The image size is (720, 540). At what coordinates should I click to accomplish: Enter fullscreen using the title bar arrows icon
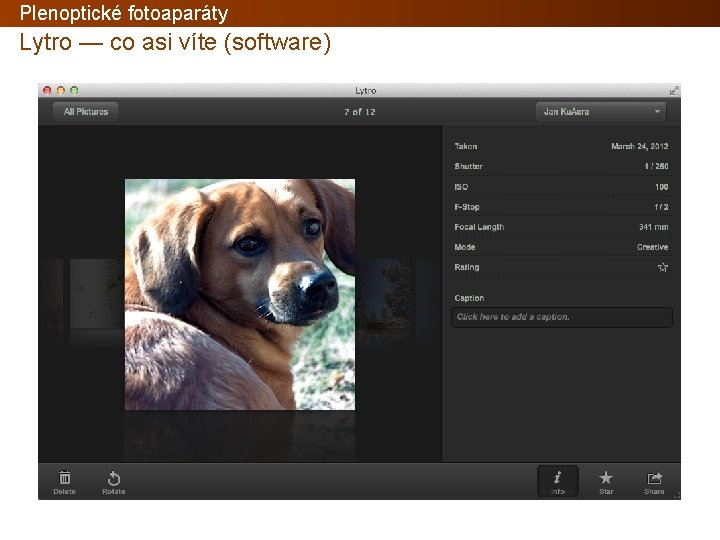click(x=674, y=91)
